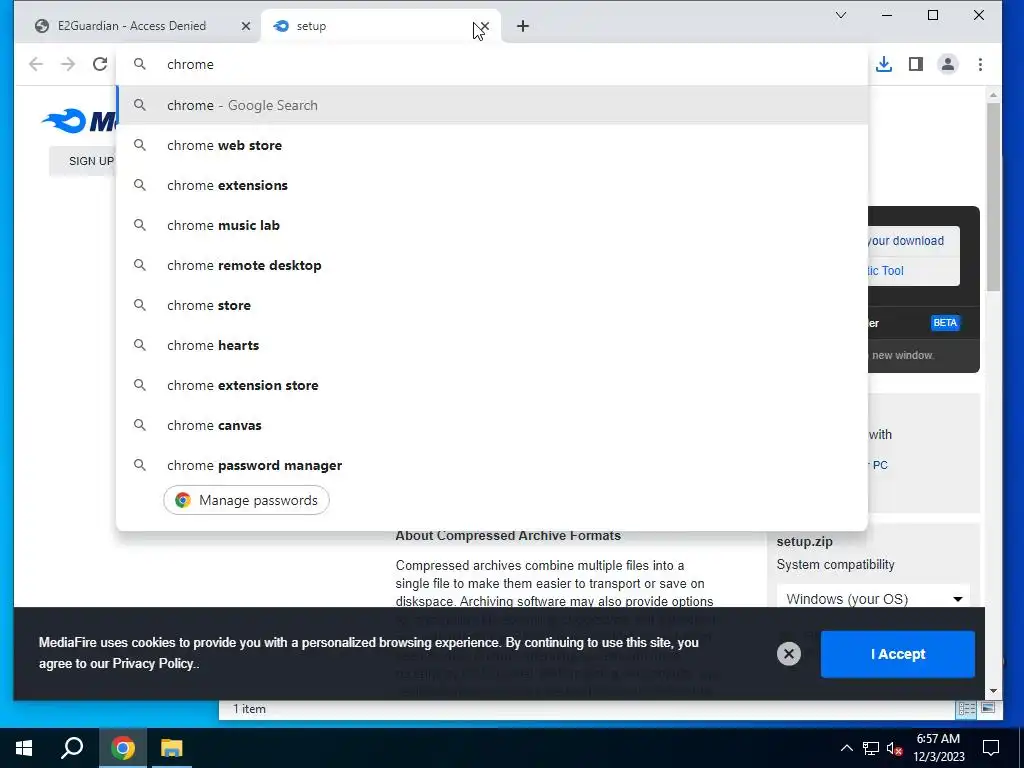Choose the chrome canvas suggestion
The image size is (1024, 768).
492,425
